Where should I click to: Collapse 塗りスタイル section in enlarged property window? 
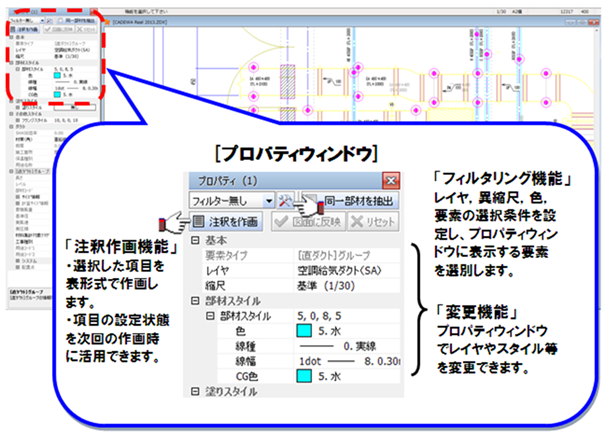pos(195,391)
